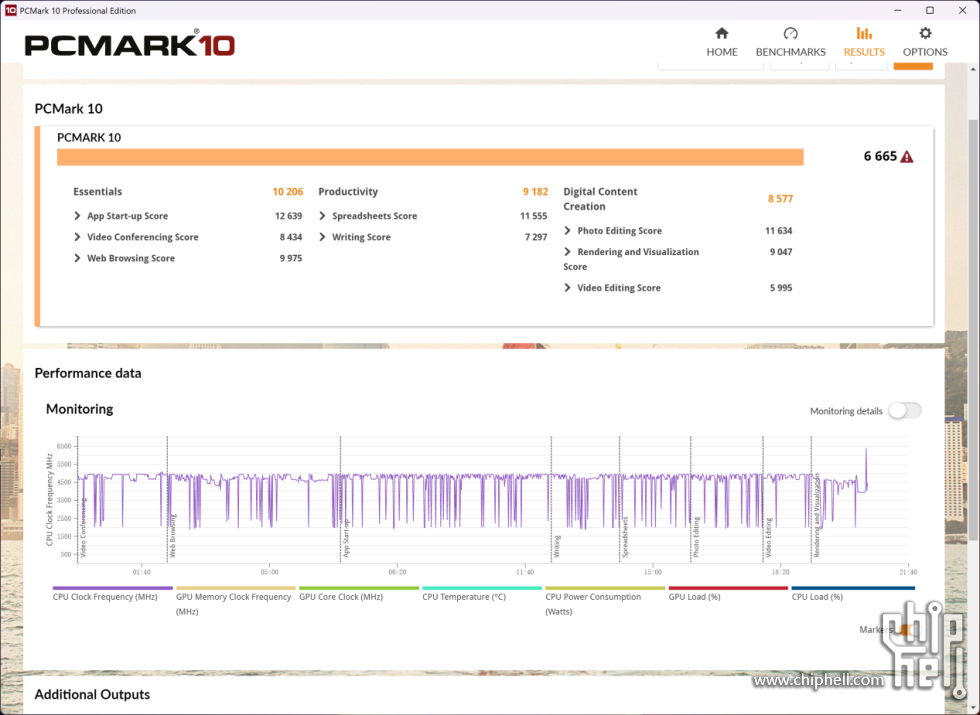The height and width of the screenshot is (715, 980).
Task: Expand the App Start-up Score chevron
Action: click(78, 216)
